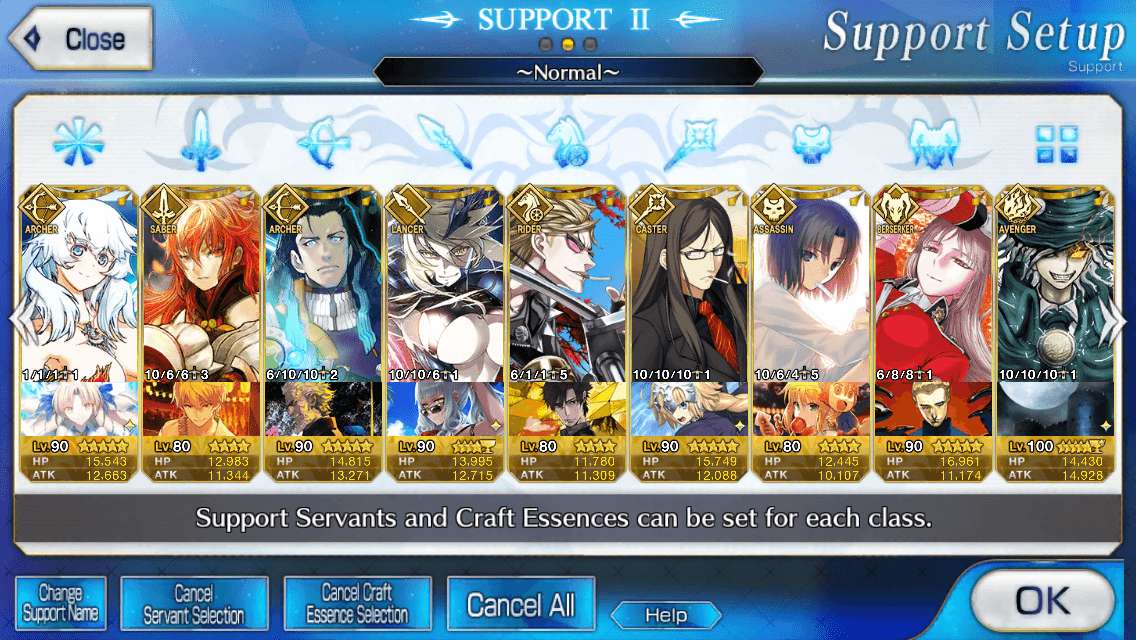Open the Avenger servant card at level 100
This screenshot has height=640, width=1136.
point(1055,334)
